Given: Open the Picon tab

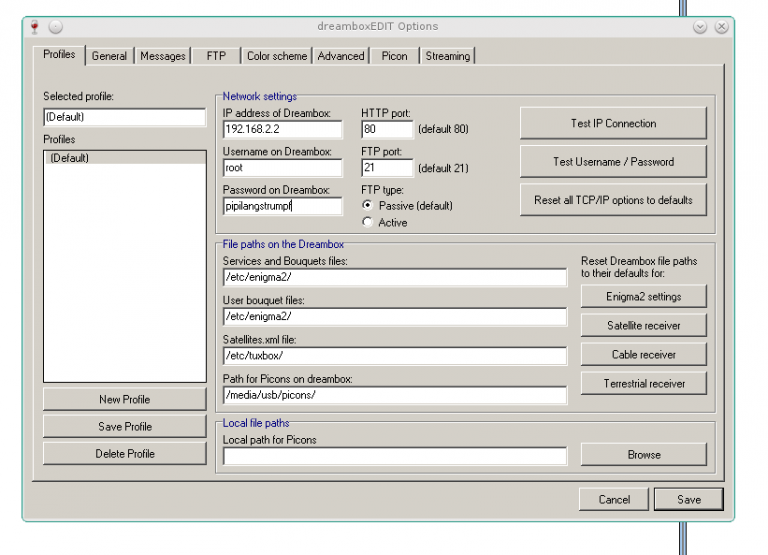Looking at the screenshot, I should pos(394,56).
